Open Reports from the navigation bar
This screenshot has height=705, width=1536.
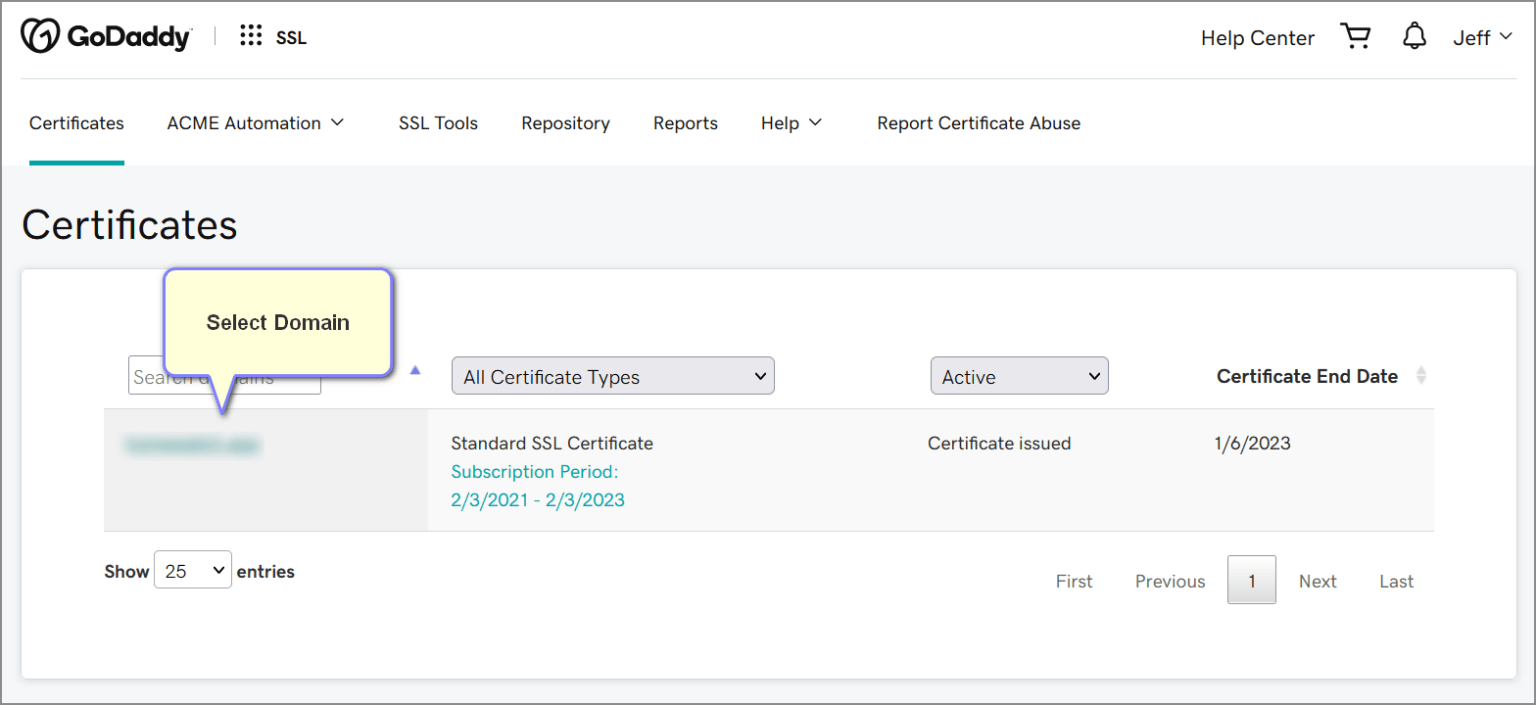[685, 123]
